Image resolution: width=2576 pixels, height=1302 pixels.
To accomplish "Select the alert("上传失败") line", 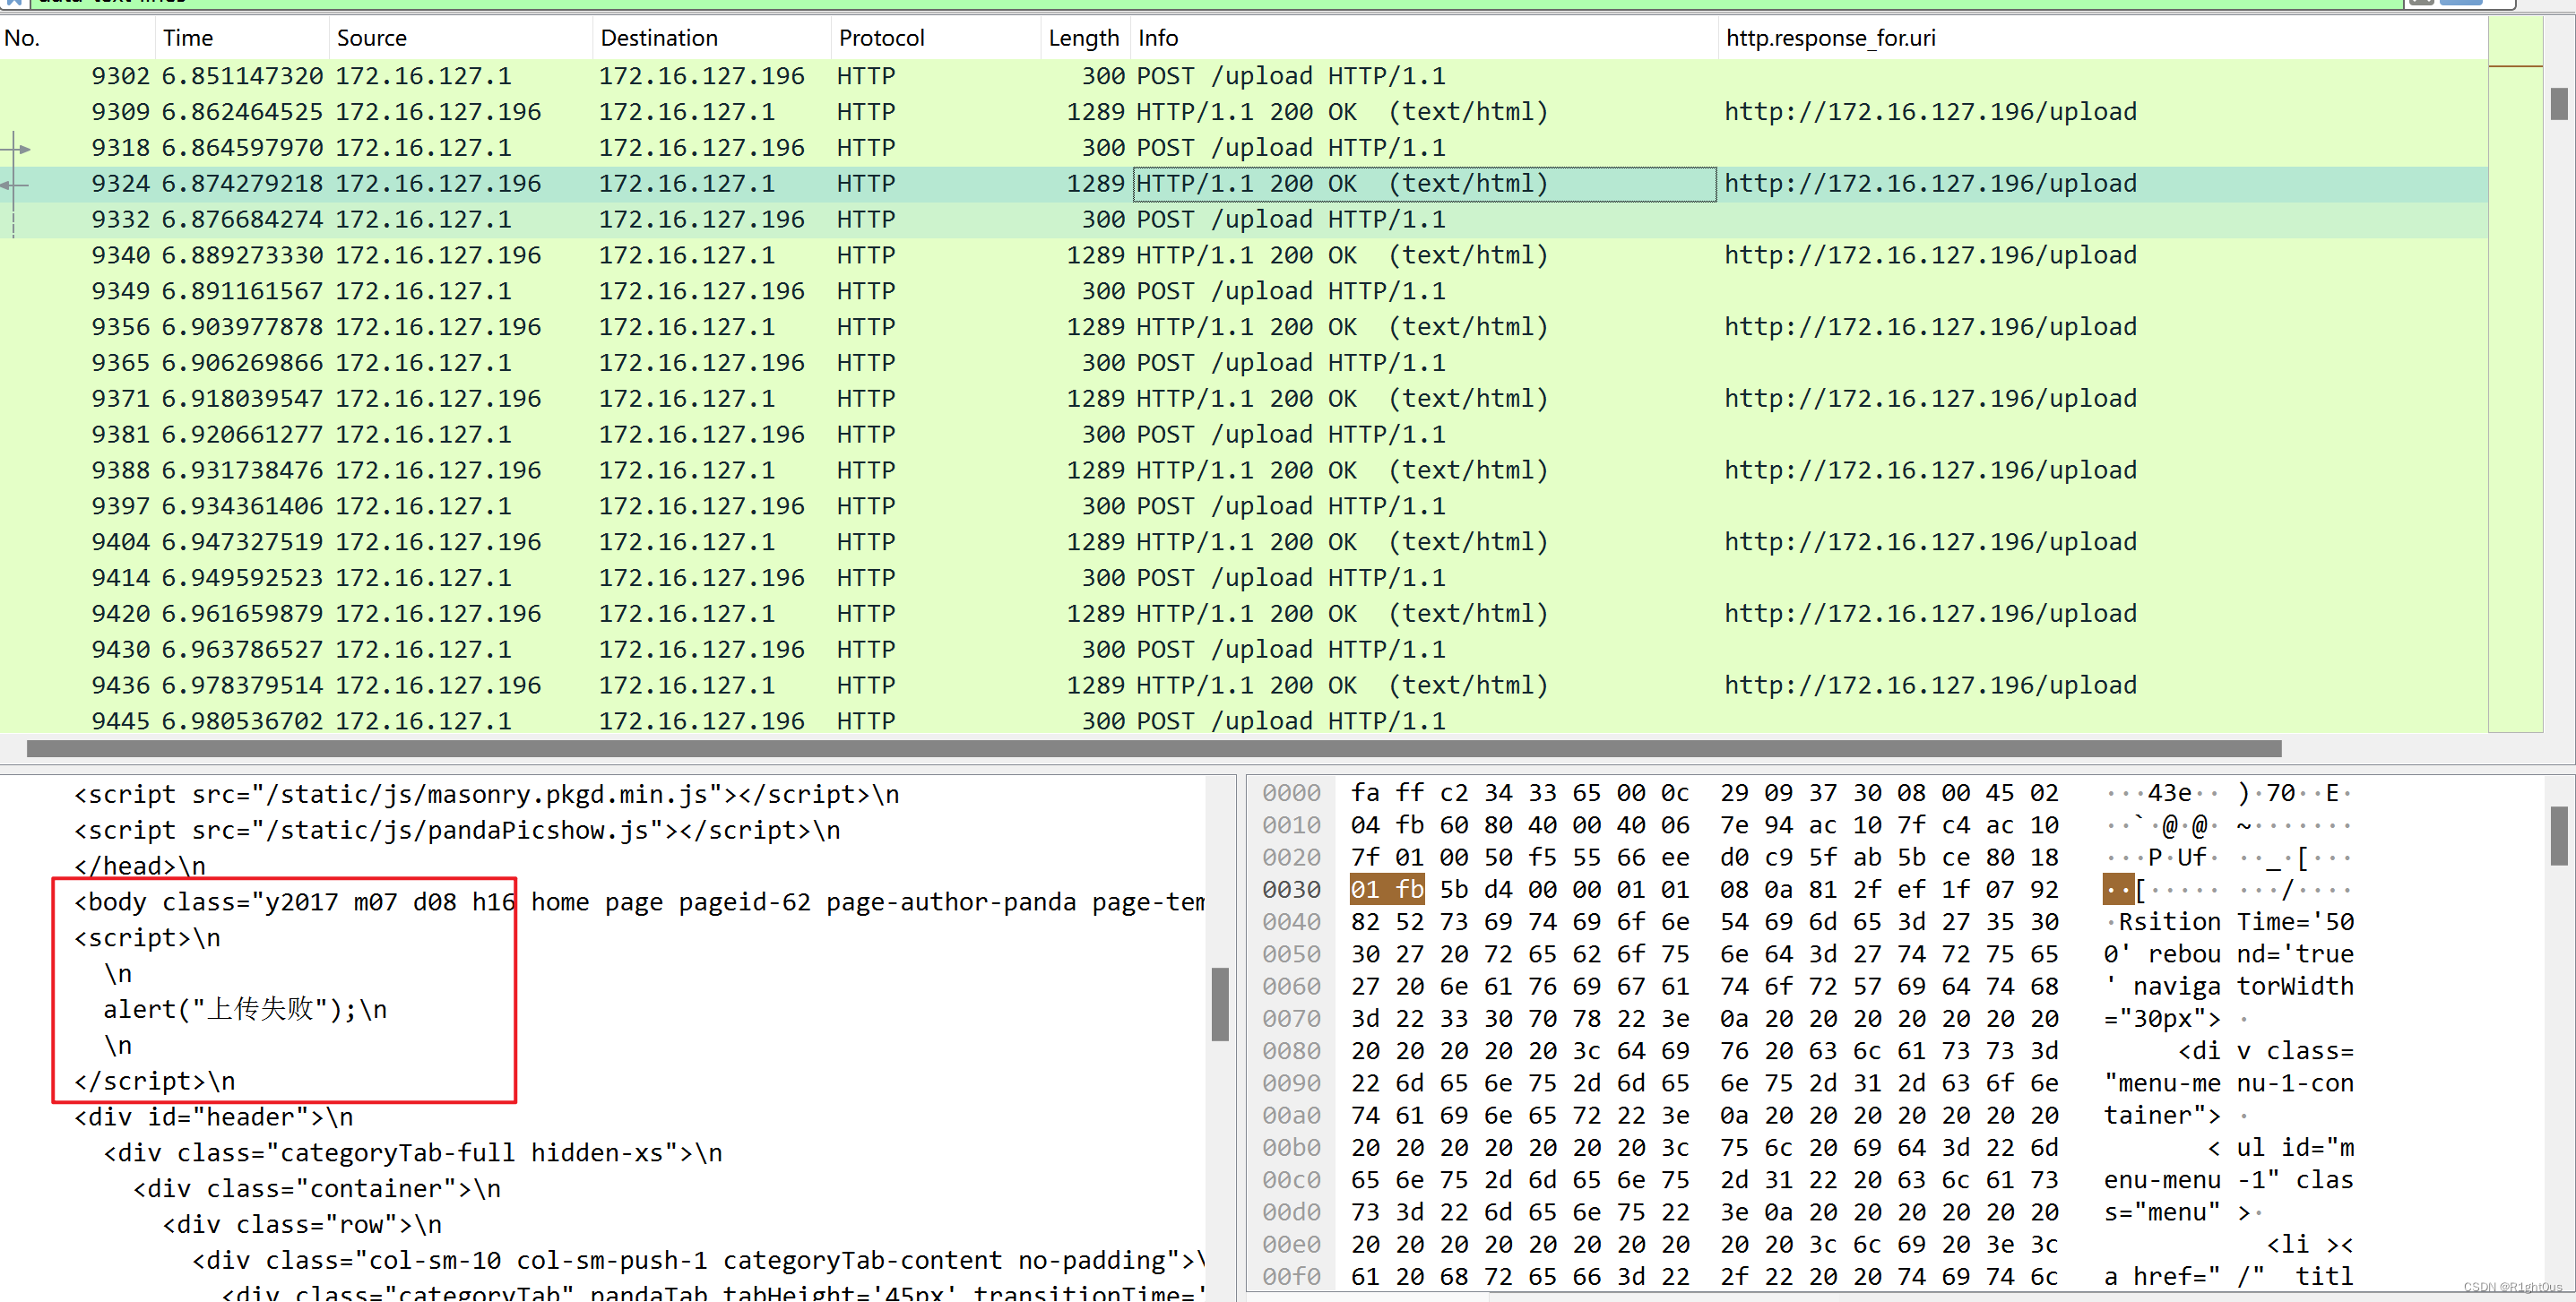I will pyautogui.click(x=245, y=1010).
